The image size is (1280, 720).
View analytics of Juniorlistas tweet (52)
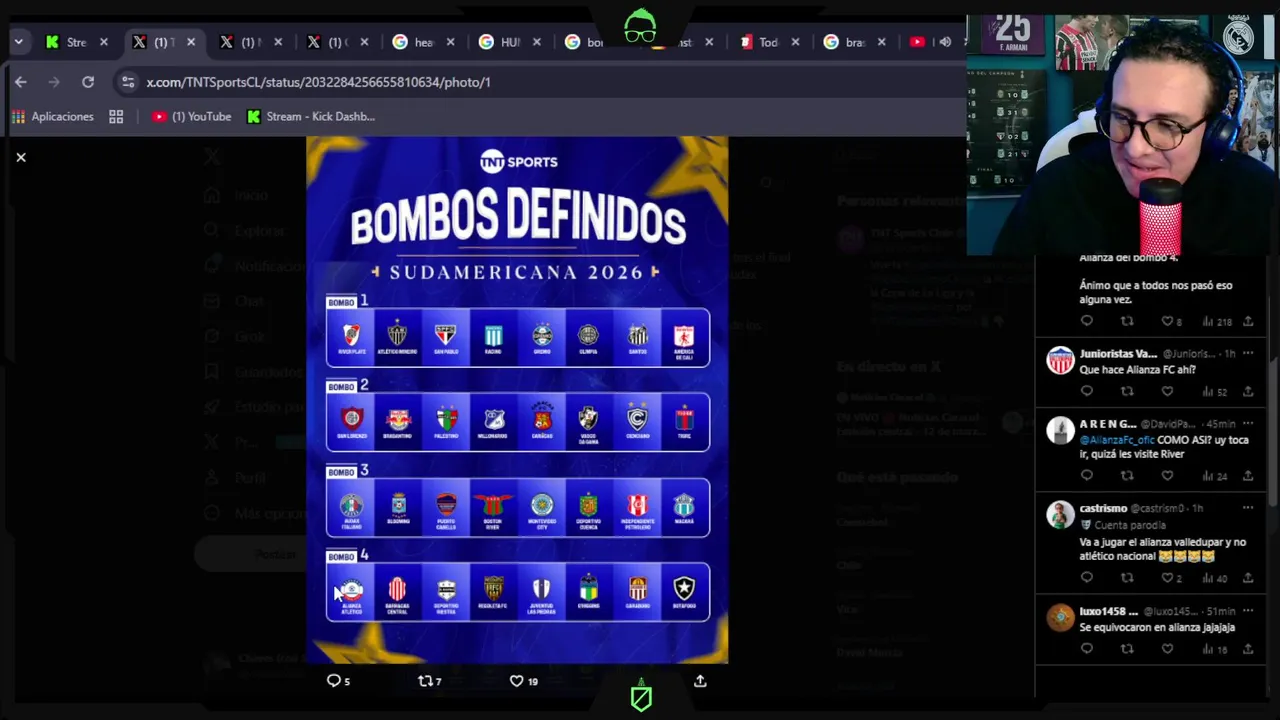point(1213,391)
